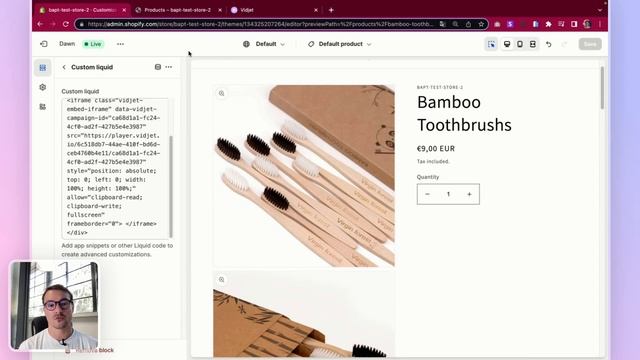Click the Dawn theme name
This screenshot has width=640, height=360.
click(x=67, y=44)
